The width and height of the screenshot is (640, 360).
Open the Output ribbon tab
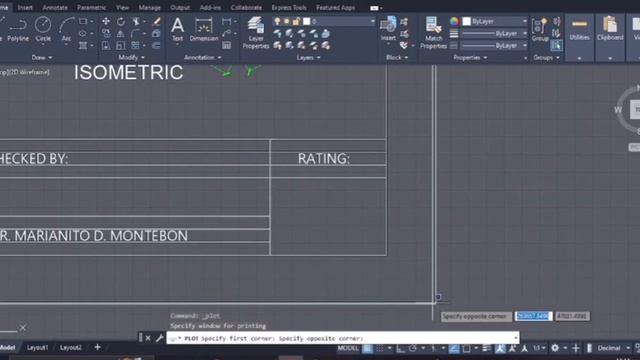180,7
